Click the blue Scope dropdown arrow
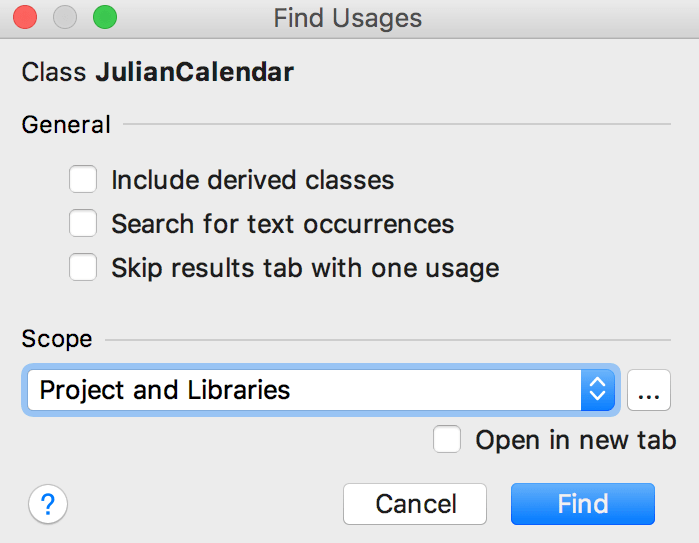 [x=596, y=390]
